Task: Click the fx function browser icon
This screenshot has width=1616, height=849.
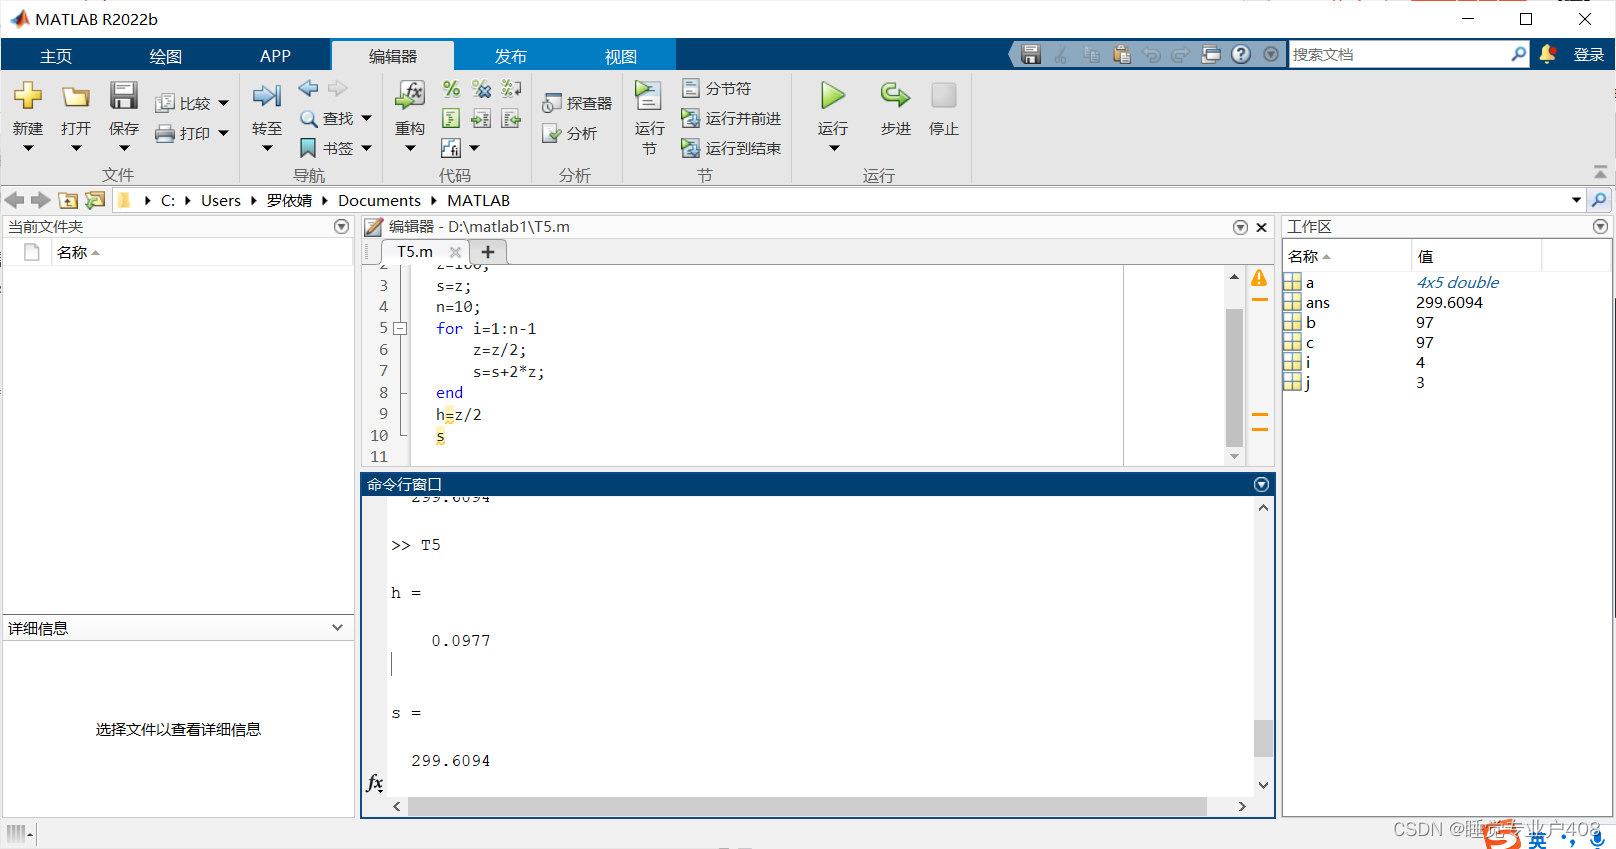Action: pyautogui.click(x=375, y=782)
